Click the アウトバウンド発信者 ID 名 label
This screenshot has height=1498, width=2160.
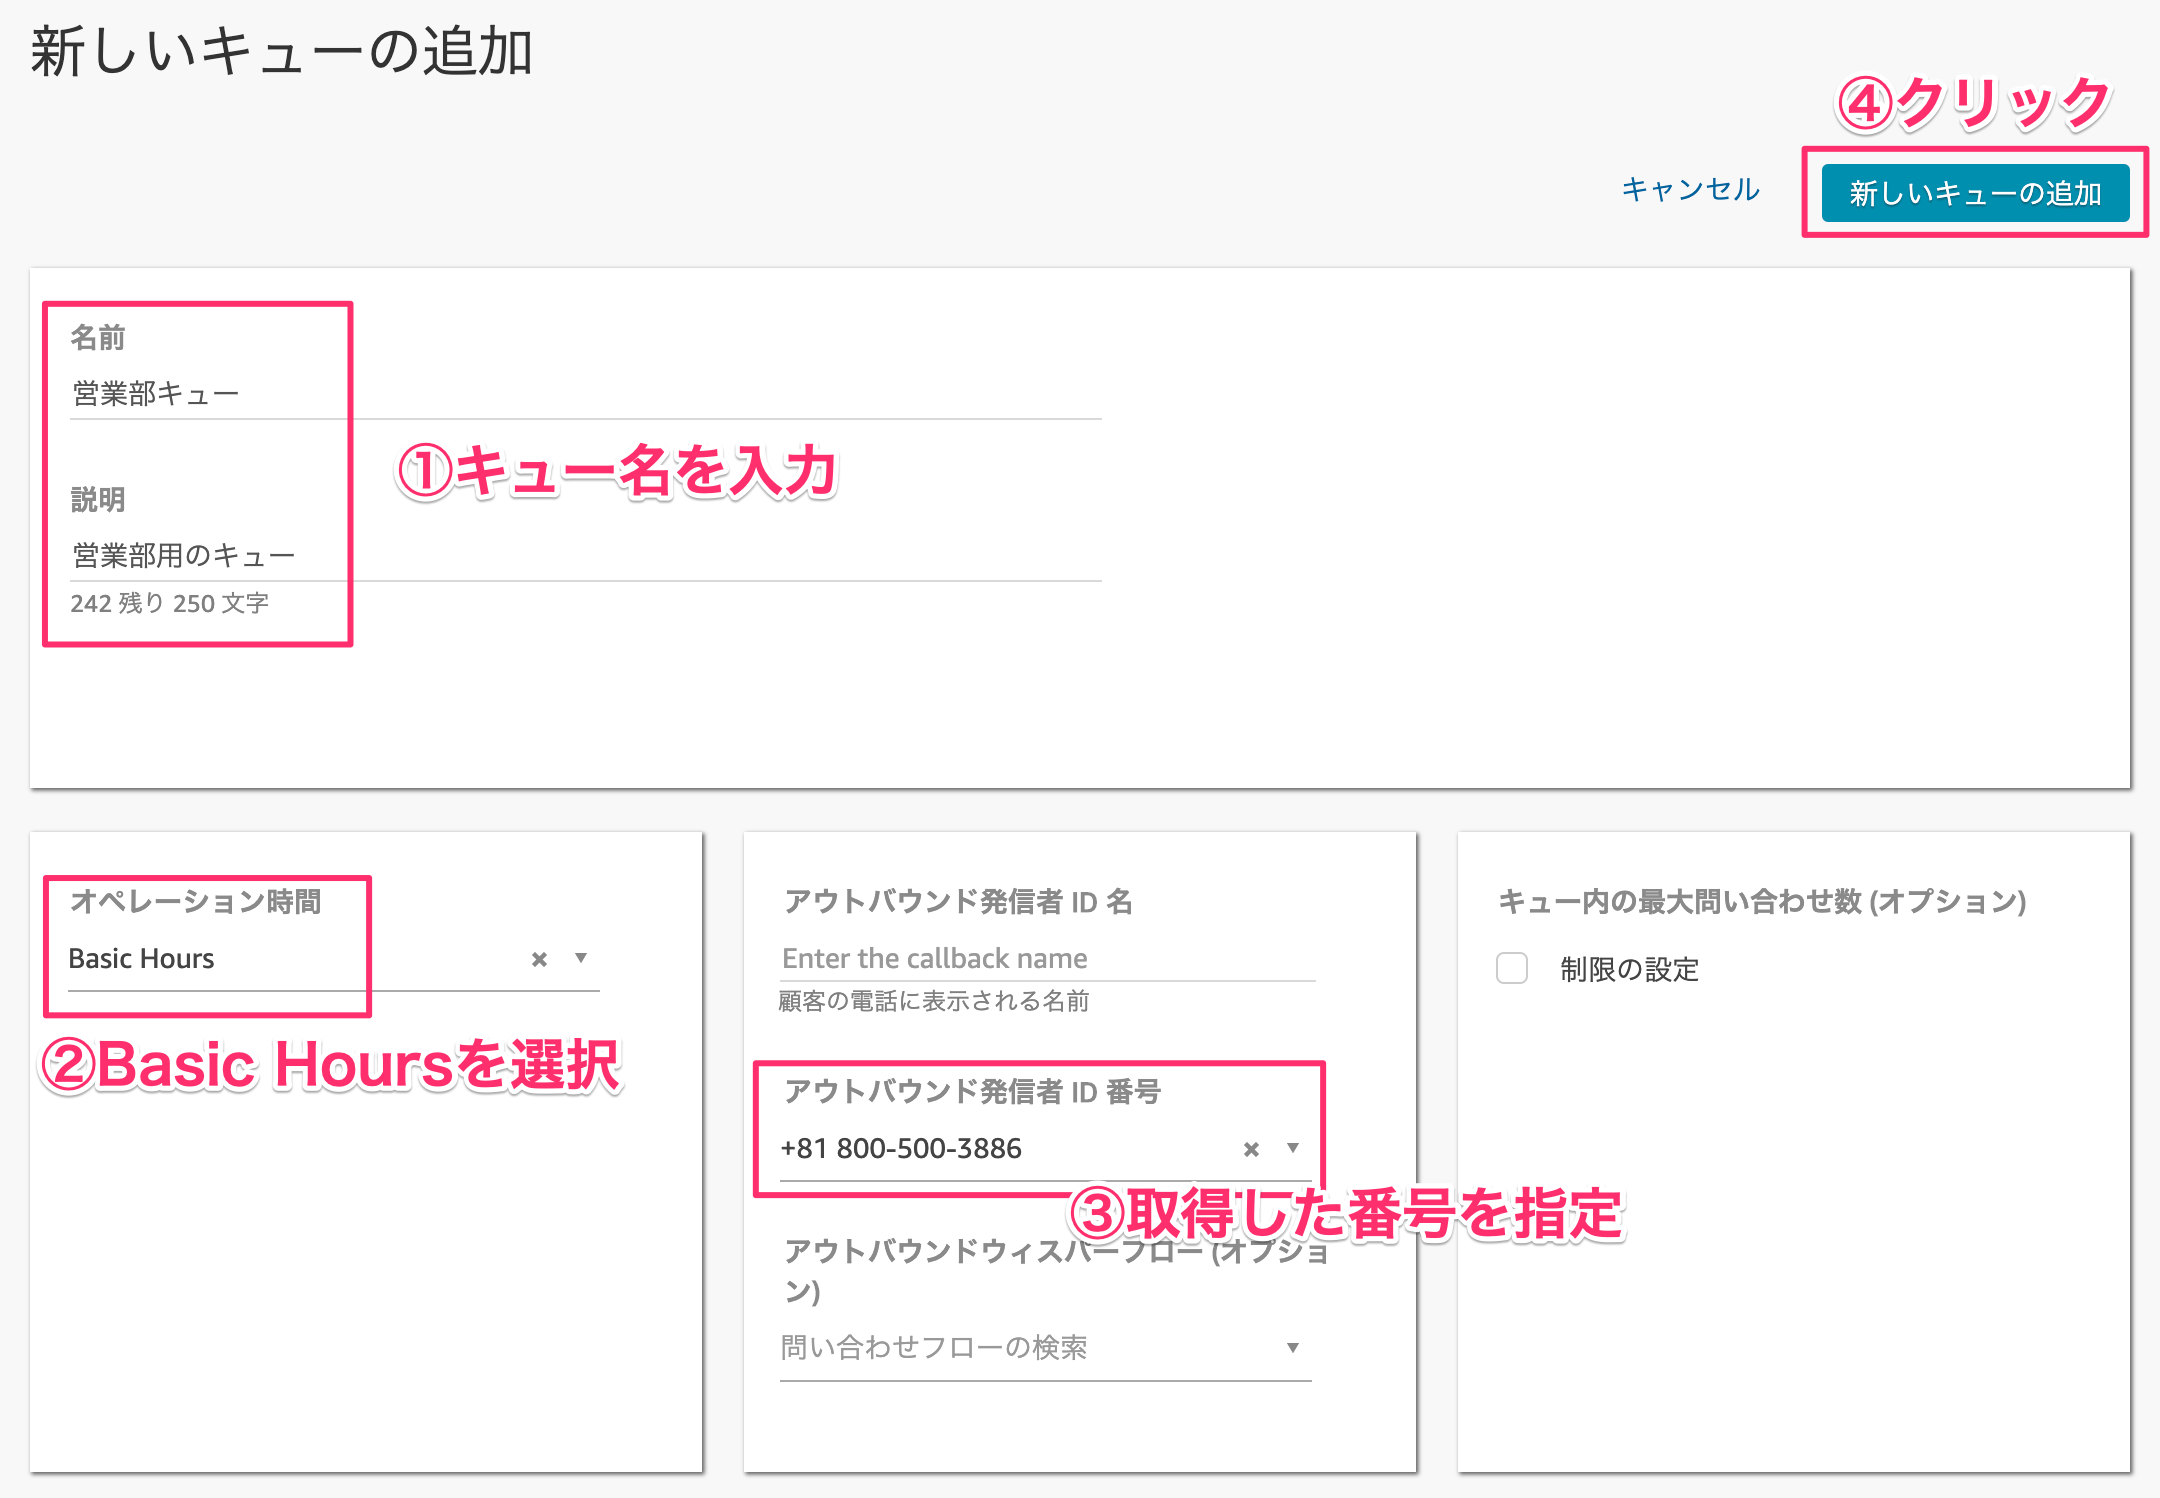958,901
